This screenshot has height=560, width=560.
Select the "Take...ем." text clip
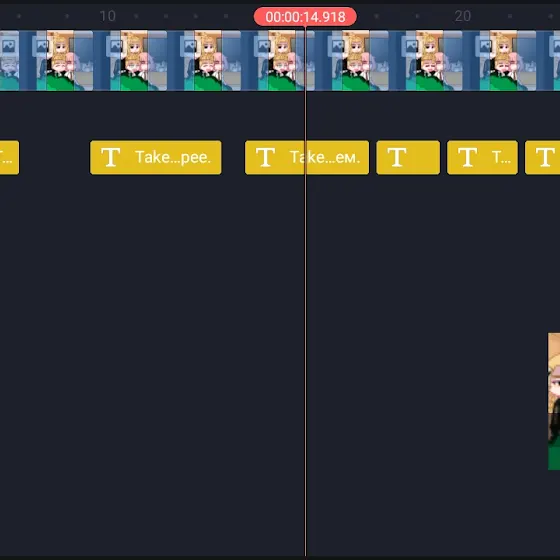pos(307,158)
